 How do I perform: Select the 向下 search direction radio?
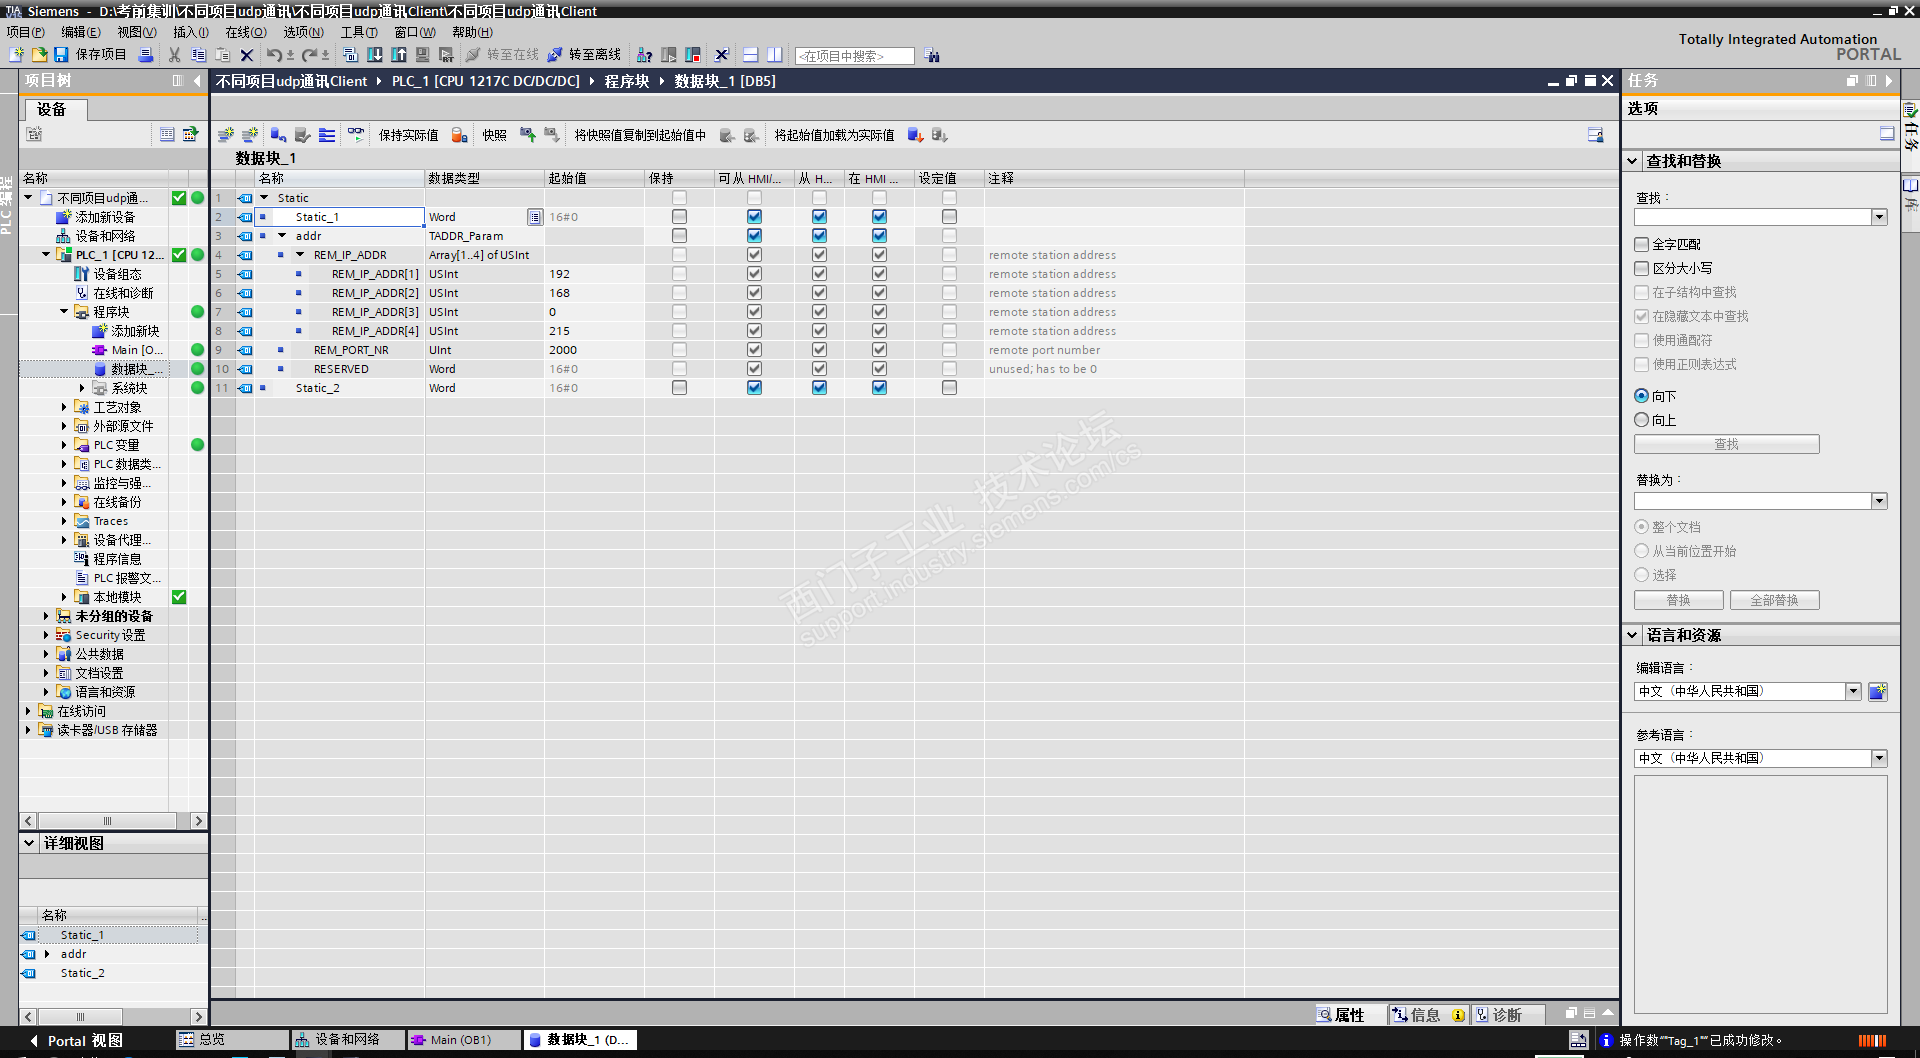(1642, 396)
